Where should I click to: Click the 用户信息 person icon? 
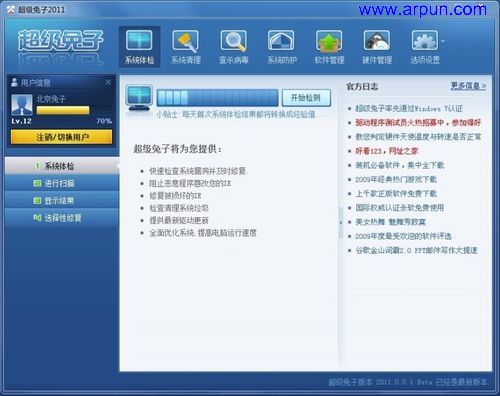tap(14, 82)
